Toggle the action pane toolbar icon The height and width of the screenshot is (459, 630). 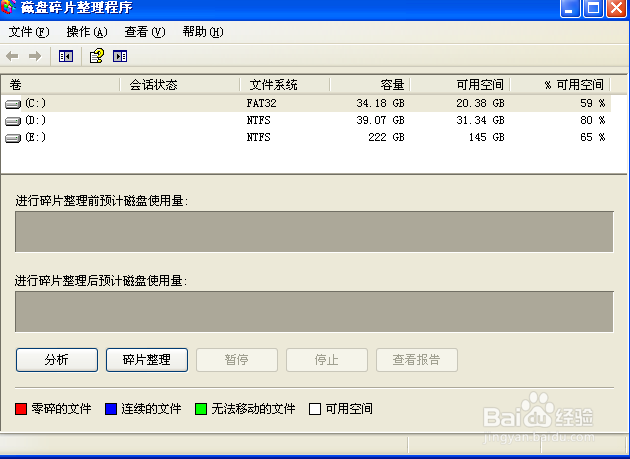coord(120,56)
